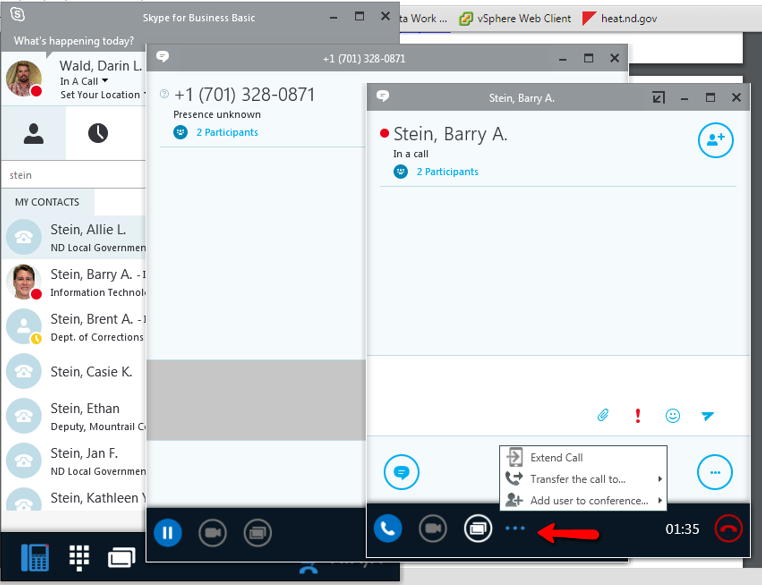Open the In A Call status dropdown
This screenshot has height=585, width=762.
click(84, 81)
